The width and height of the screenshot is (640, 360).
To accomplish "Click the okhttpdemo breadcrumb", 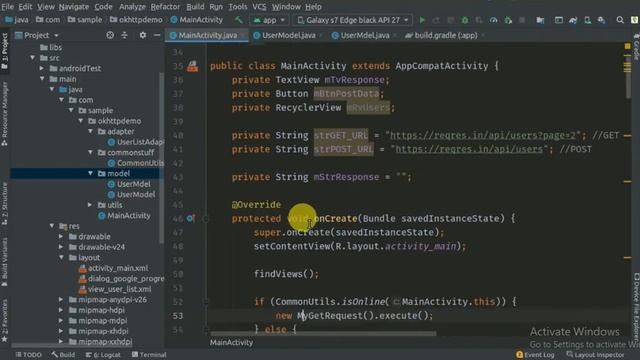I will click(136, 20).
